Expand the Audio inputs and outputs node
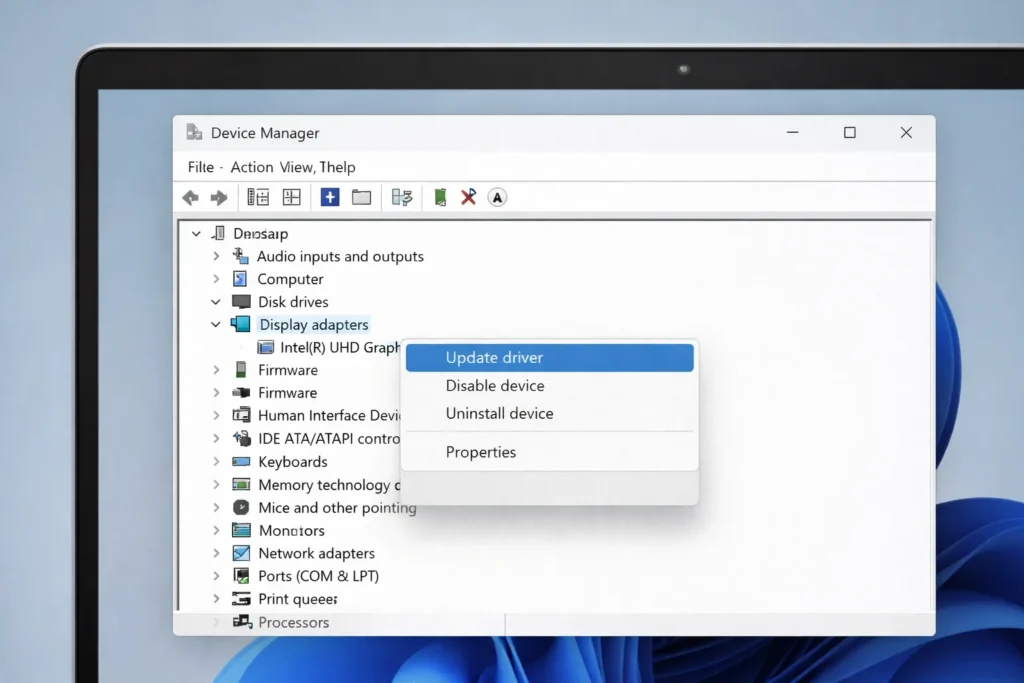The height and width of the screenshot is (683, 1024). click(216, 257)
